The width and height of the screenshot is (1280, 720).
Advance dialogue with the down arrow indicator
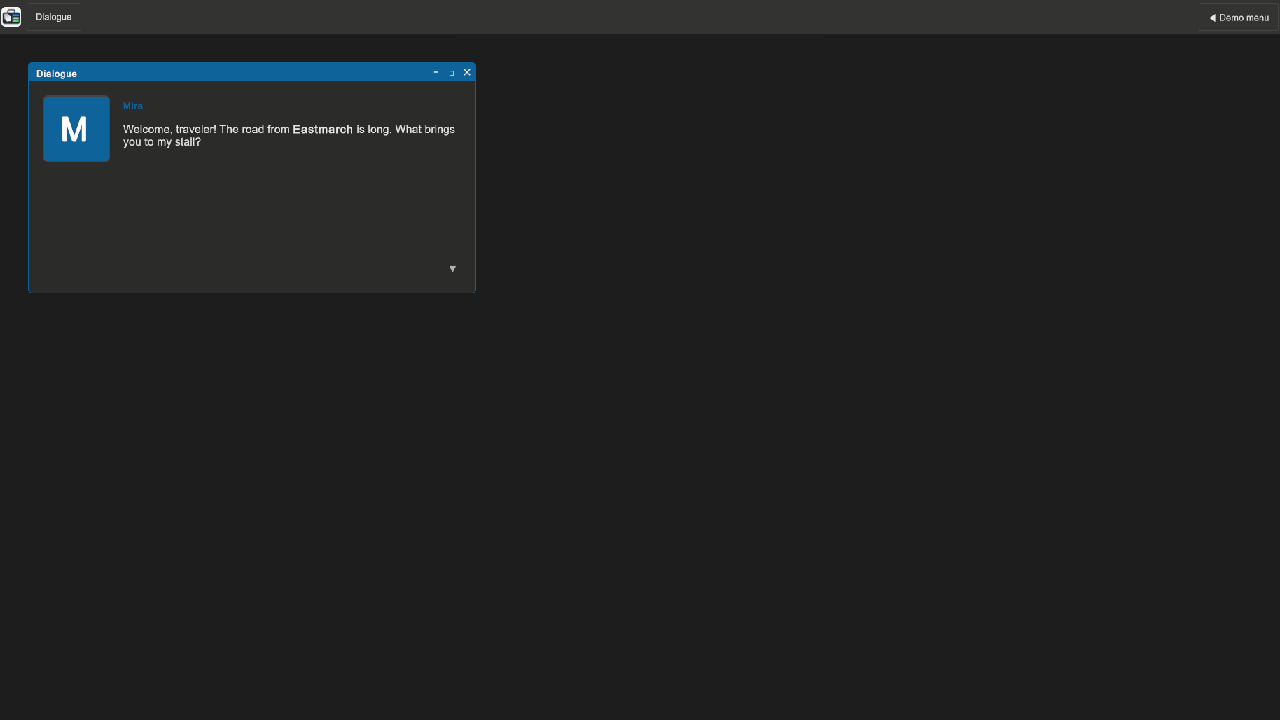tap(453, 269)
